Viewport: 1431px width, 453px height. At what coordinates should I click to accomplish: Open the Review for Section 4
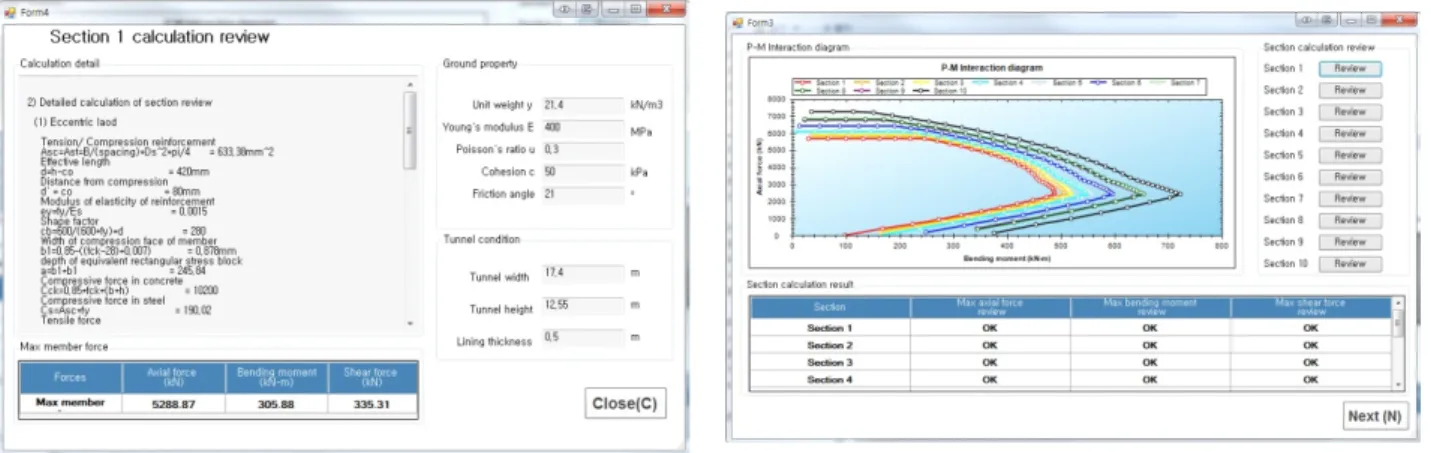[x=1349, y=133]
